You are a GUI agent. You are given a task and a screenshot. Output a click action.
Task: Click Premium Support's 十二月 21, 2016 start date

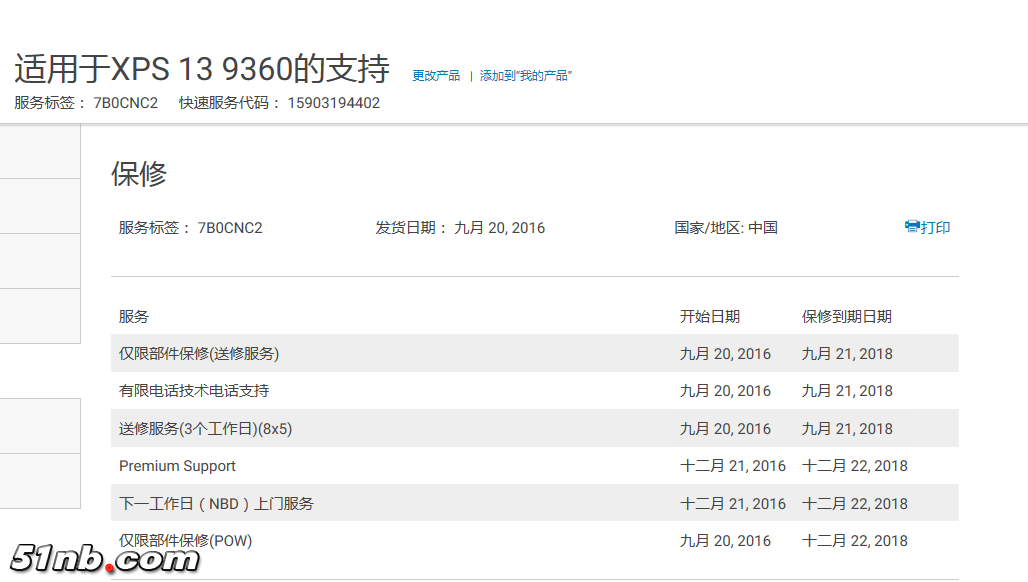(733, 466)
